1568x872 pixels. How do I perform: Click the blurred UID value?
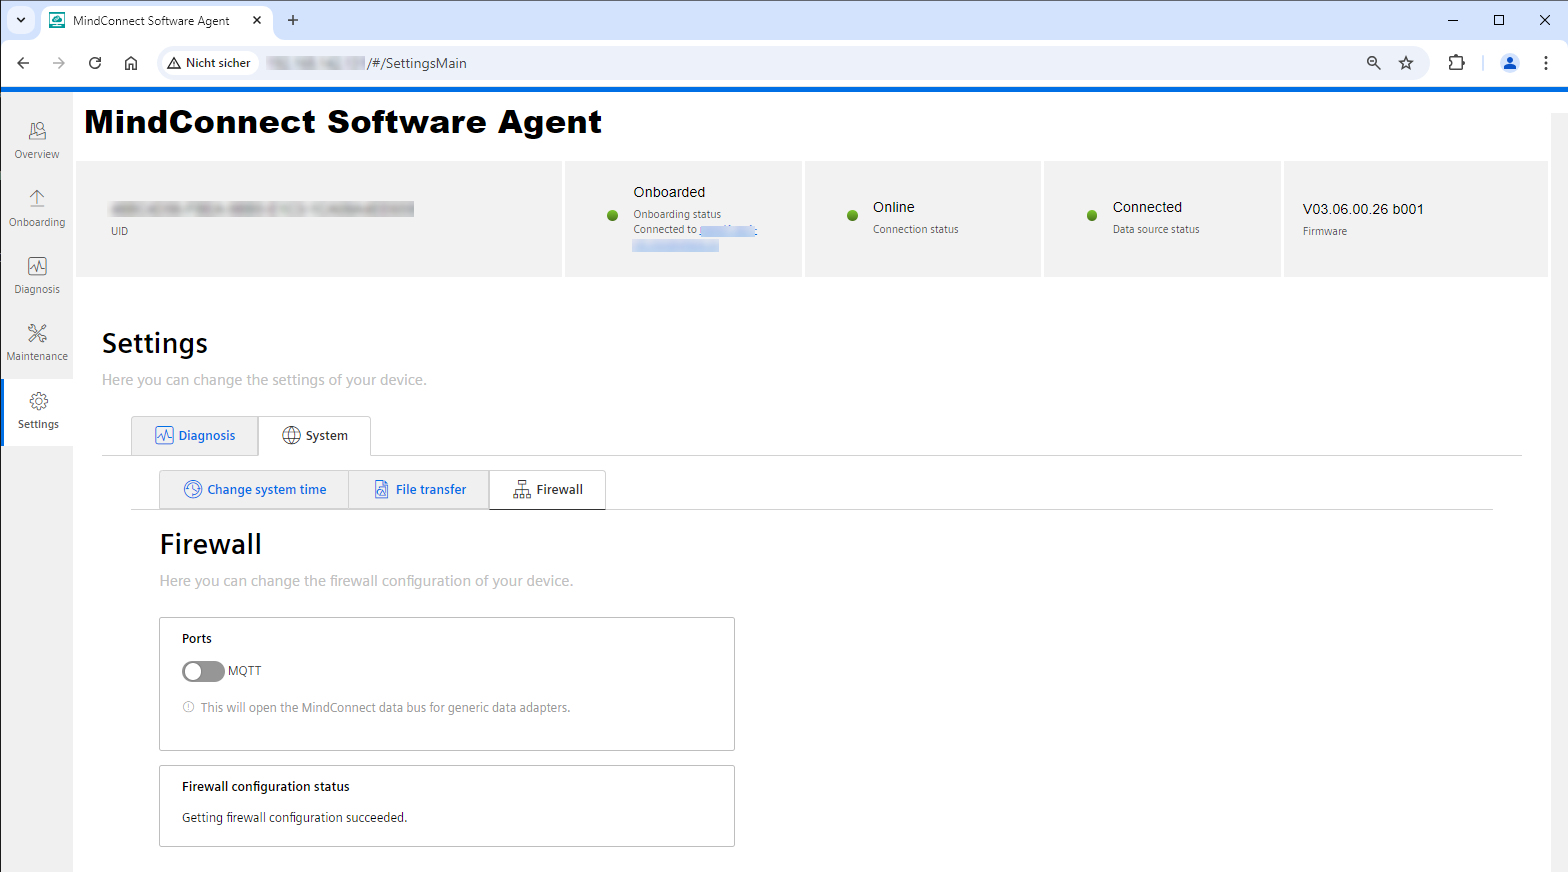click(x=262, y=209)
